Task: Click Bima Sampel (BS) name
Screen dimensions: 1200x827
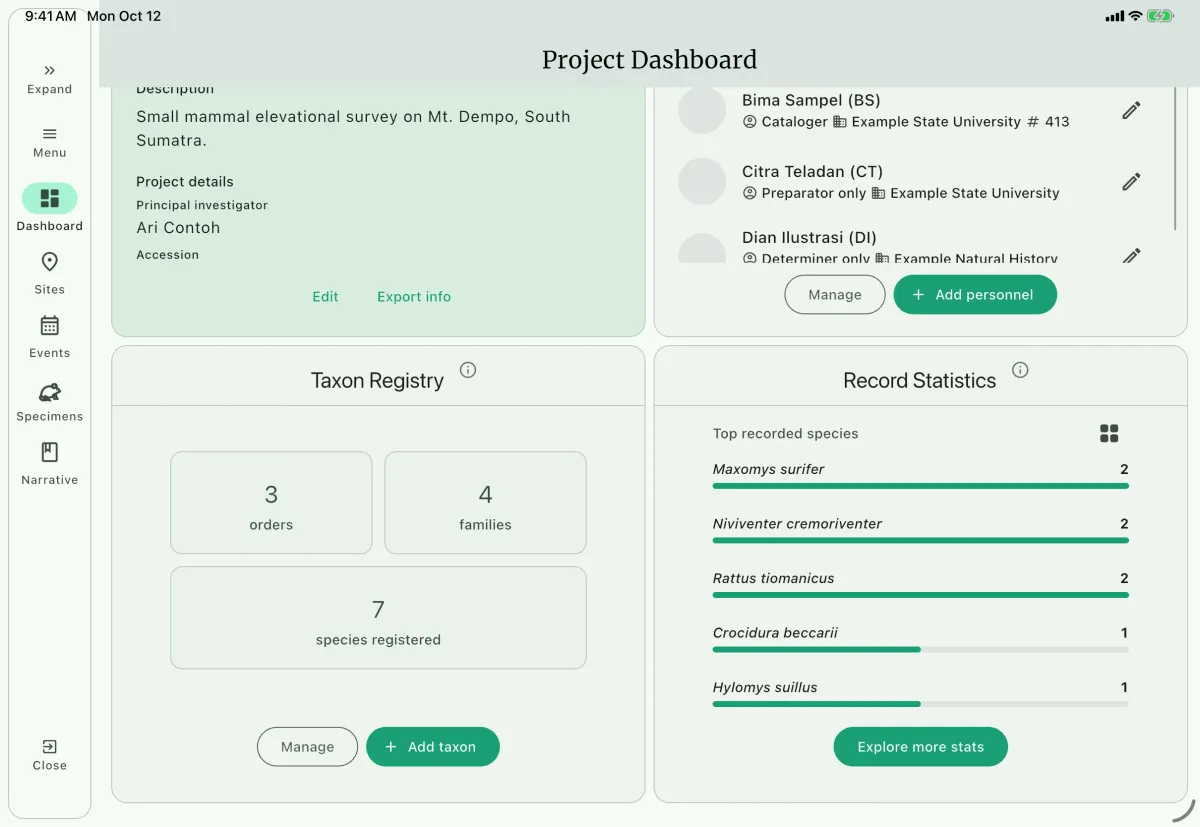Action: pos(811,100)
